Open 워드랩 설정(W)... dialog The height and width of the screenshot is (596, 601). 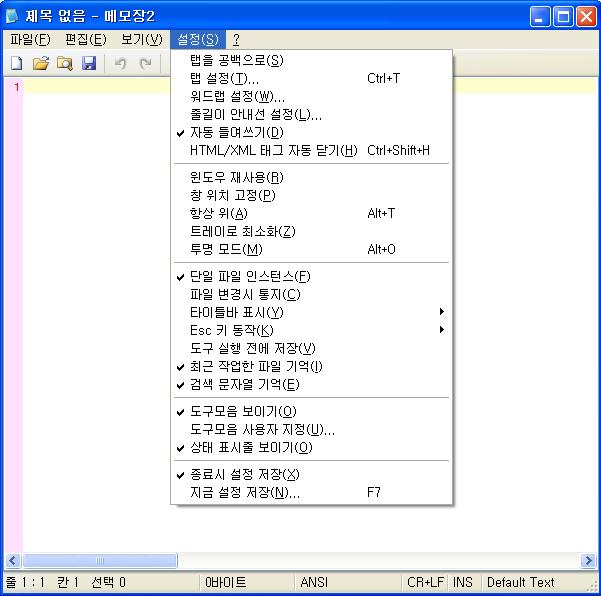pyautogui.click(x=312, y=97)
